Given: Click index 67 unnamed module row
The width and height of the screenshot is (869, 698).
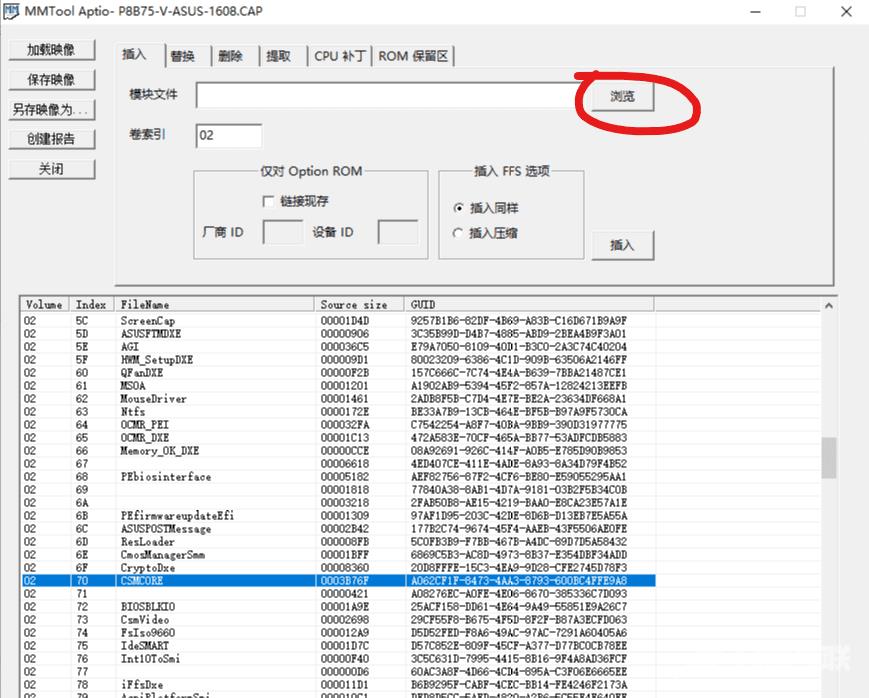Looking at the screenshot, I should click(x=338, y=464).
